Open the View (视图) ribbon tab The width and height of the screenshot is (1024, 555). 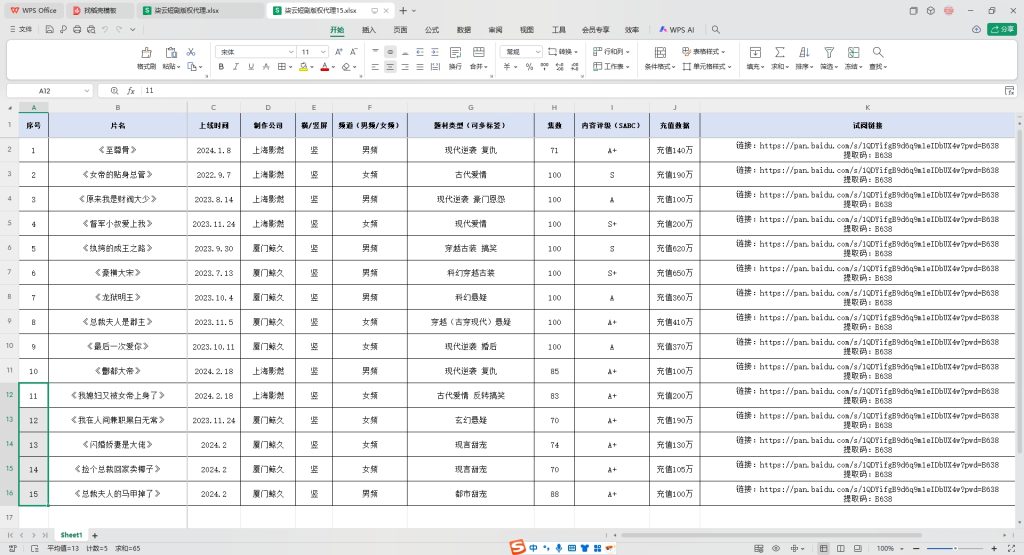click(526, 29)
